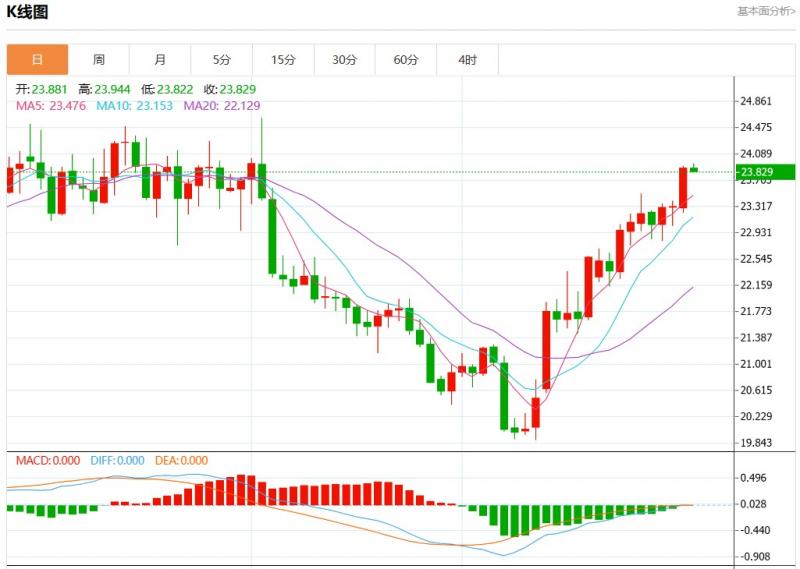The width and height of the screenshot is (800, 569).
Task: Switch to the 4时 four-hour tab
Action: [x=467, y=60]
